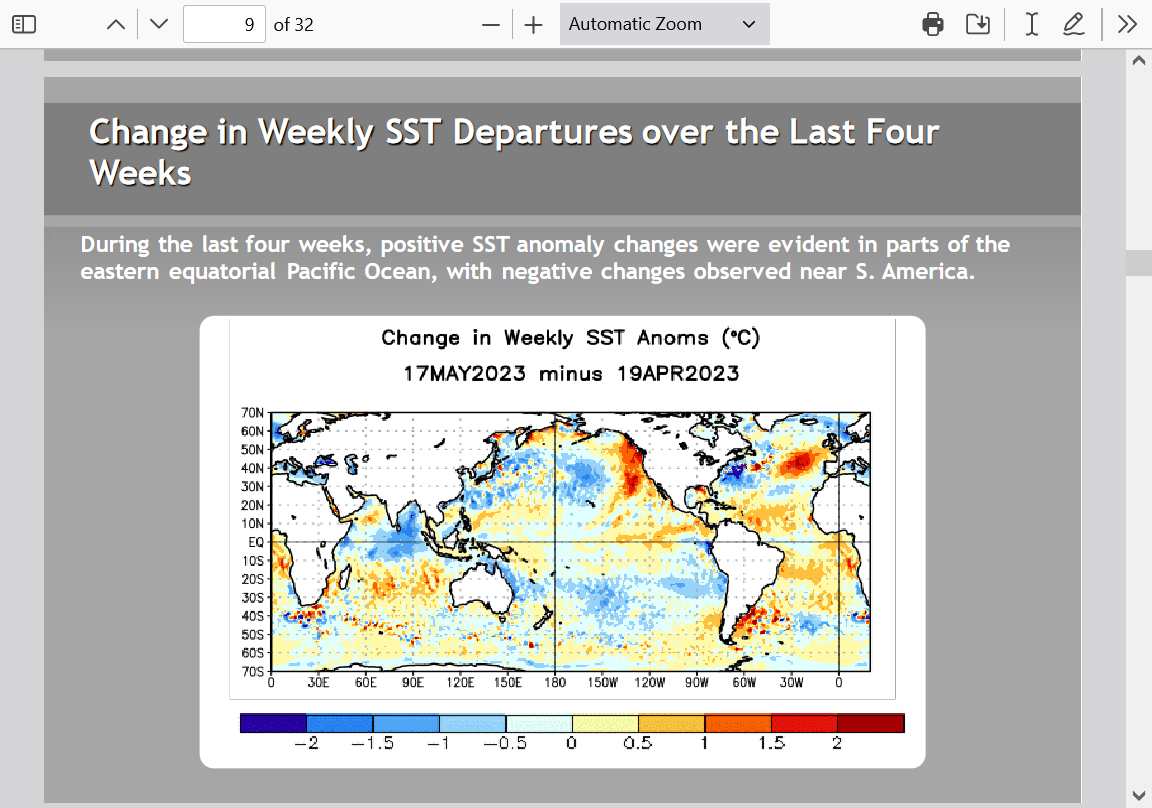Screen dimensions: 1152x808
Task: Go to next page arrow
Action: pos(159,24)
